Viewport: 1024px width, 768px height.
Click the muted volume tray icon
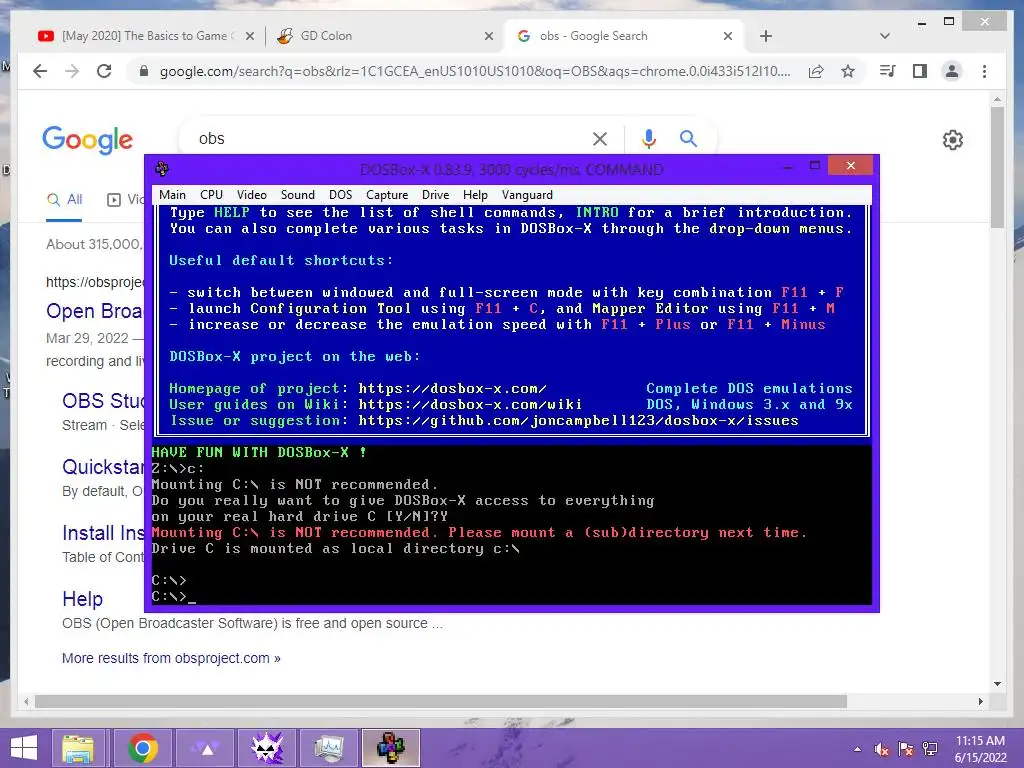[x=882, y=749]
